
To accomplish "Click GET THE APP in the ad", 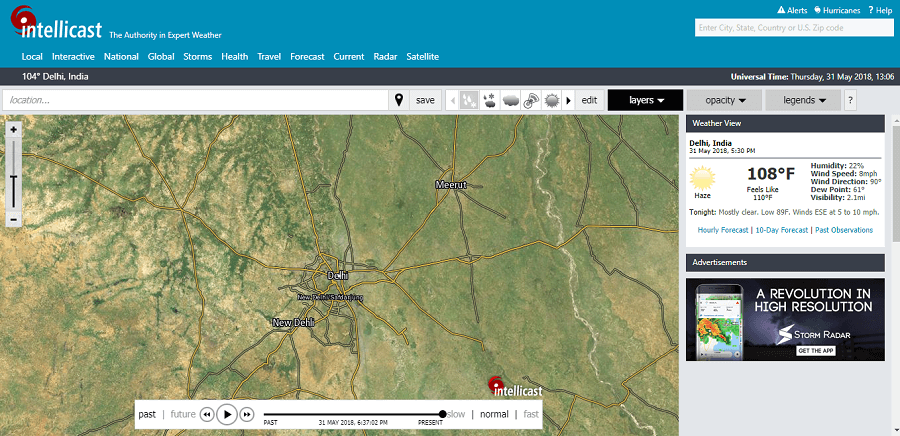I will (816, 351).
